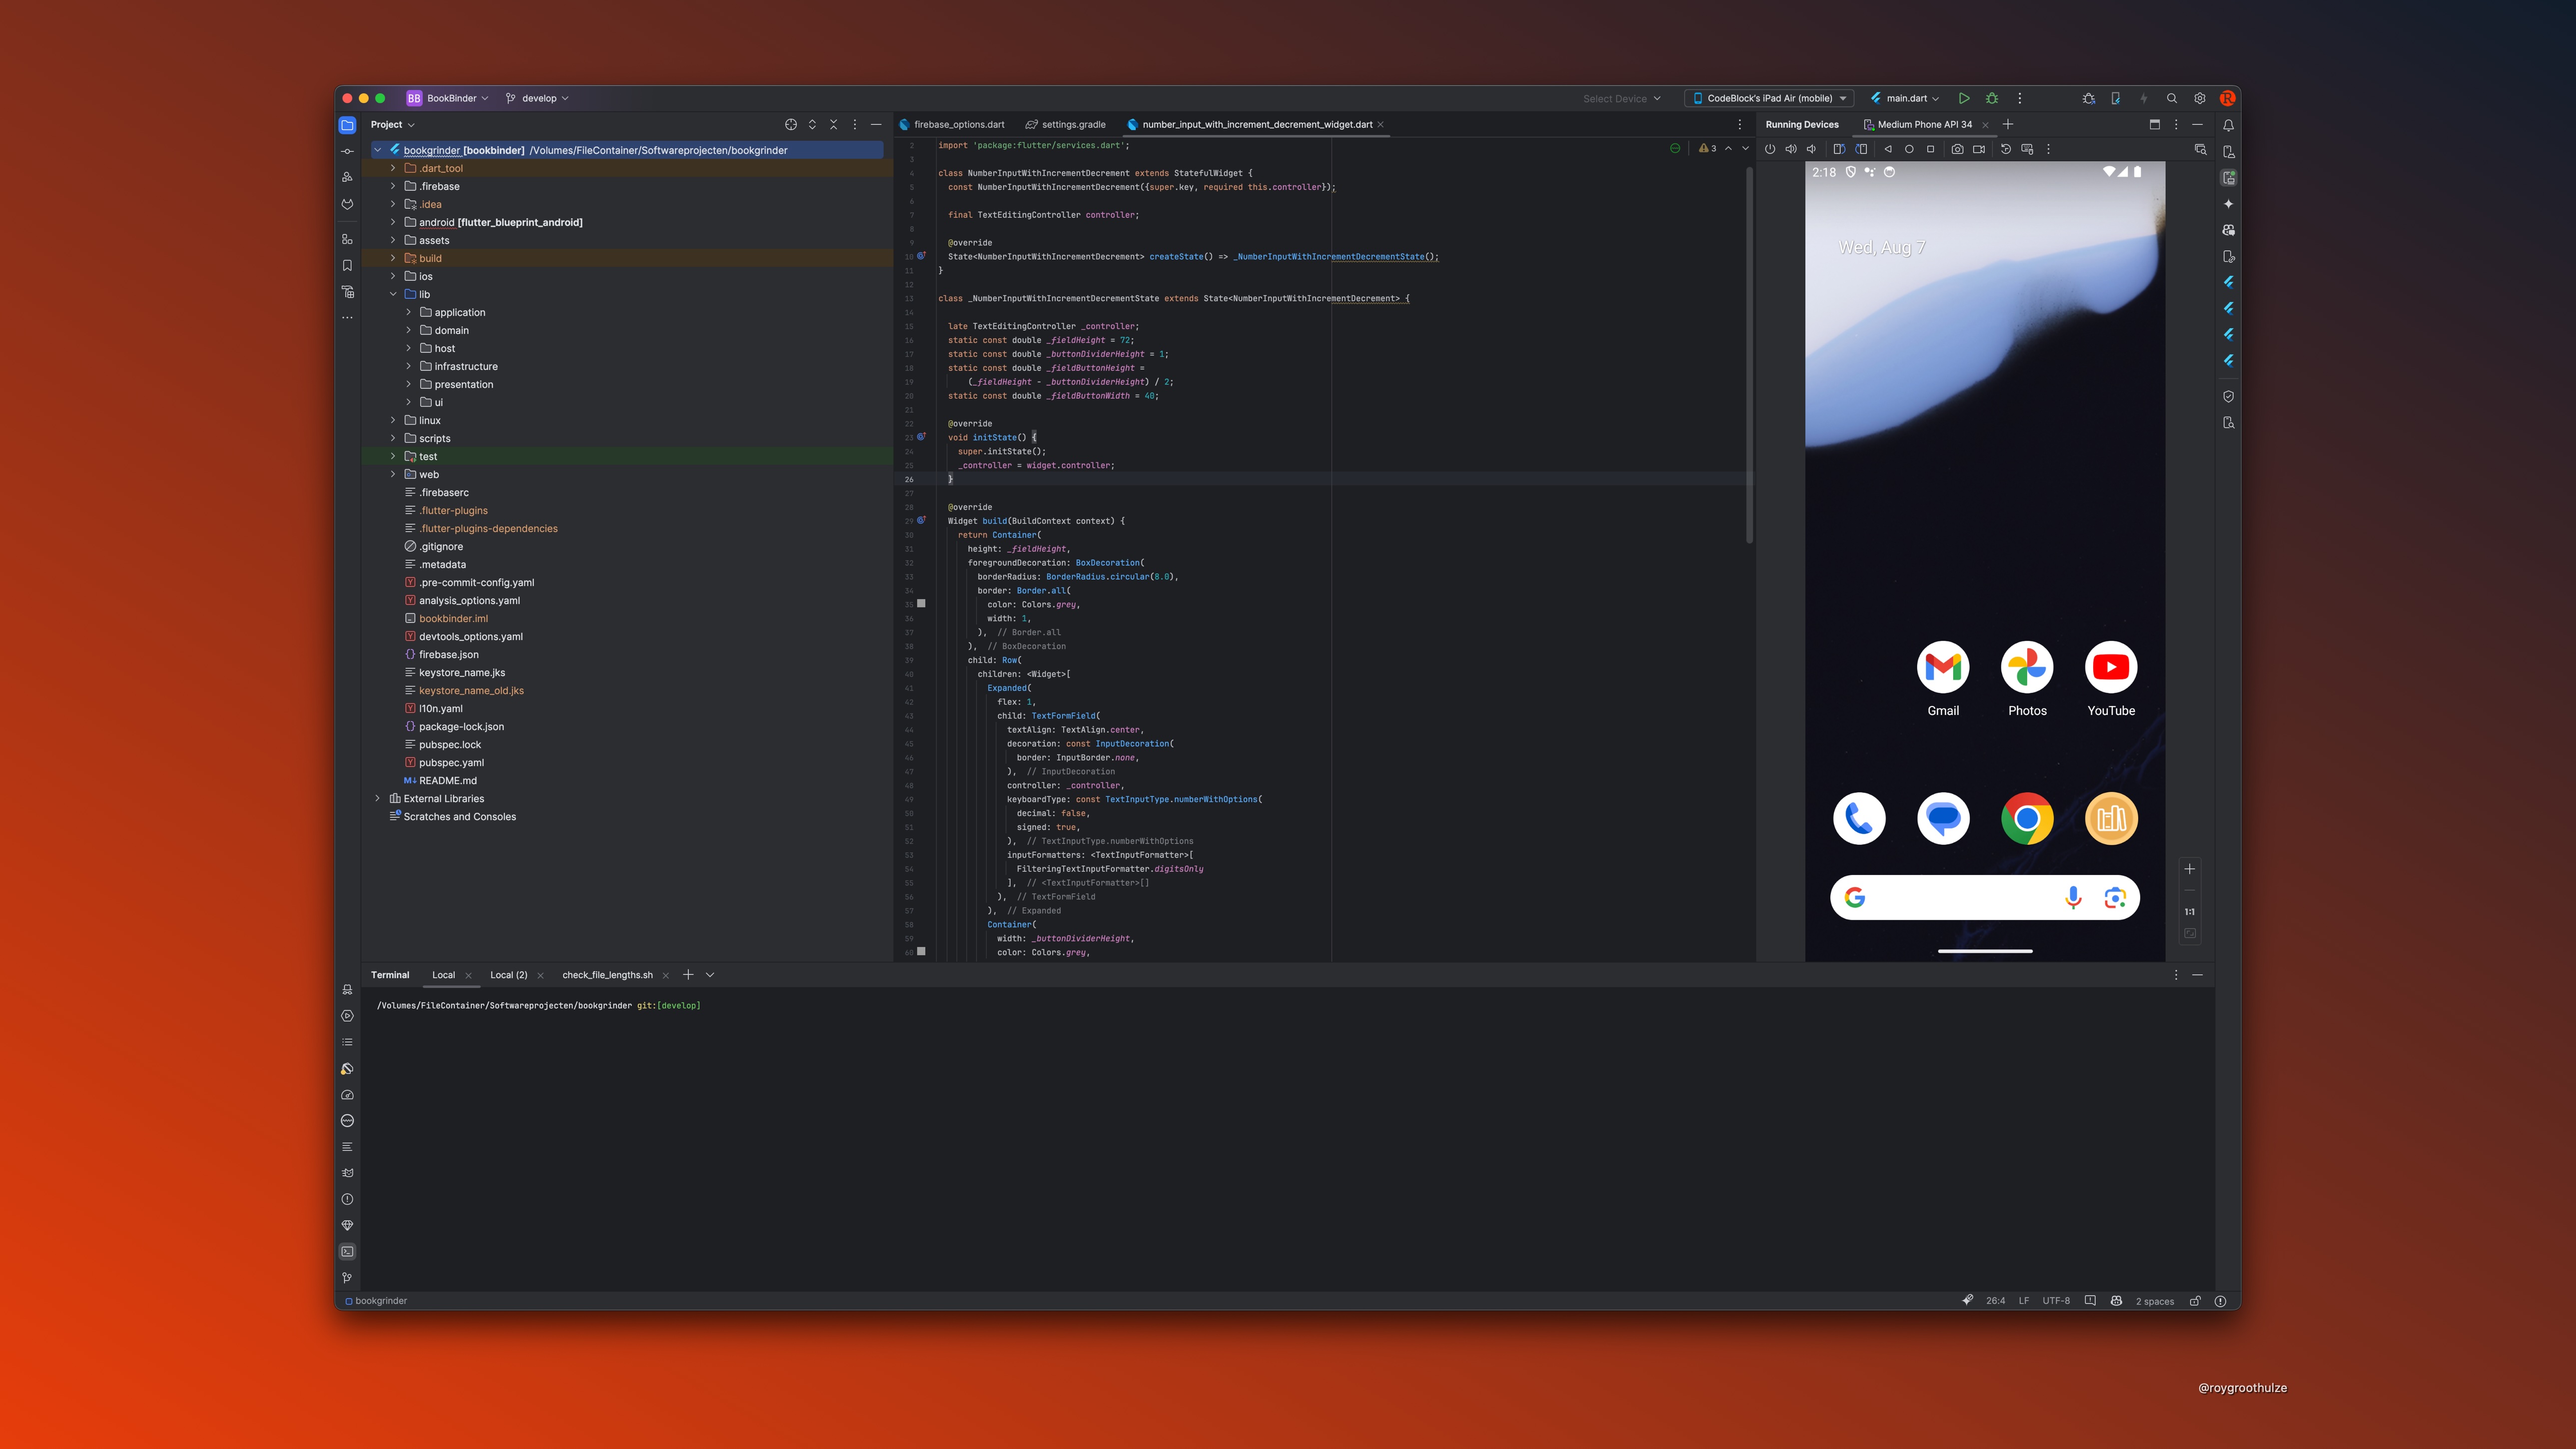
Task: Take an emulator screenshot with camera icon
Action: tap(1957, 149)
